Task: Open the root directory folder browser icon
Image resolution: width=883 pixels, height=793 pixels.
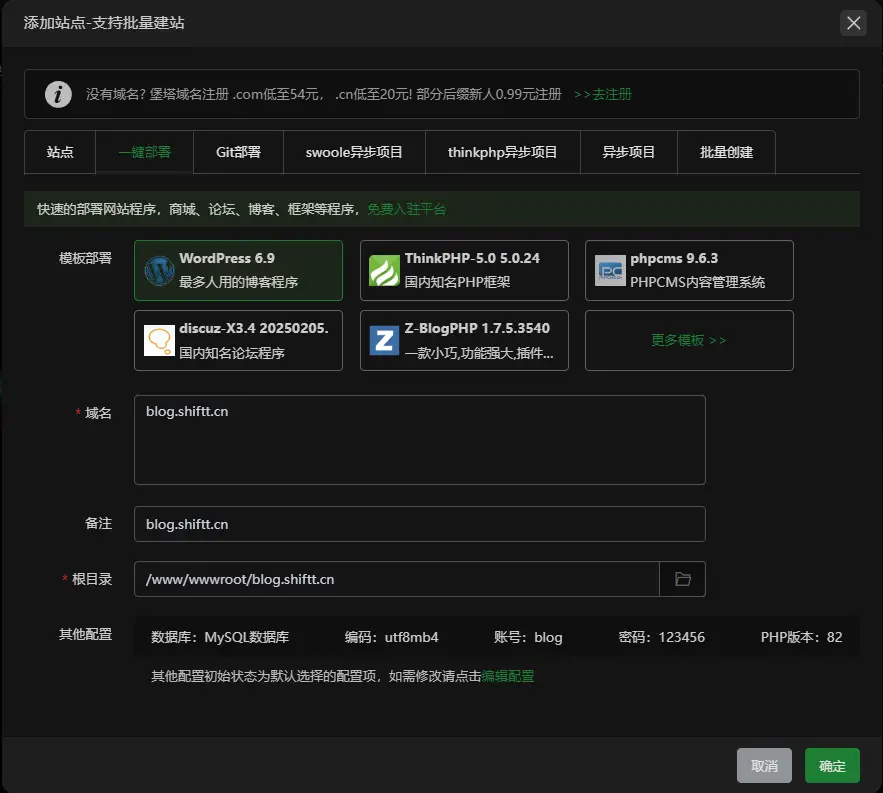Action: pyautogui.click(x=683, y=579)
